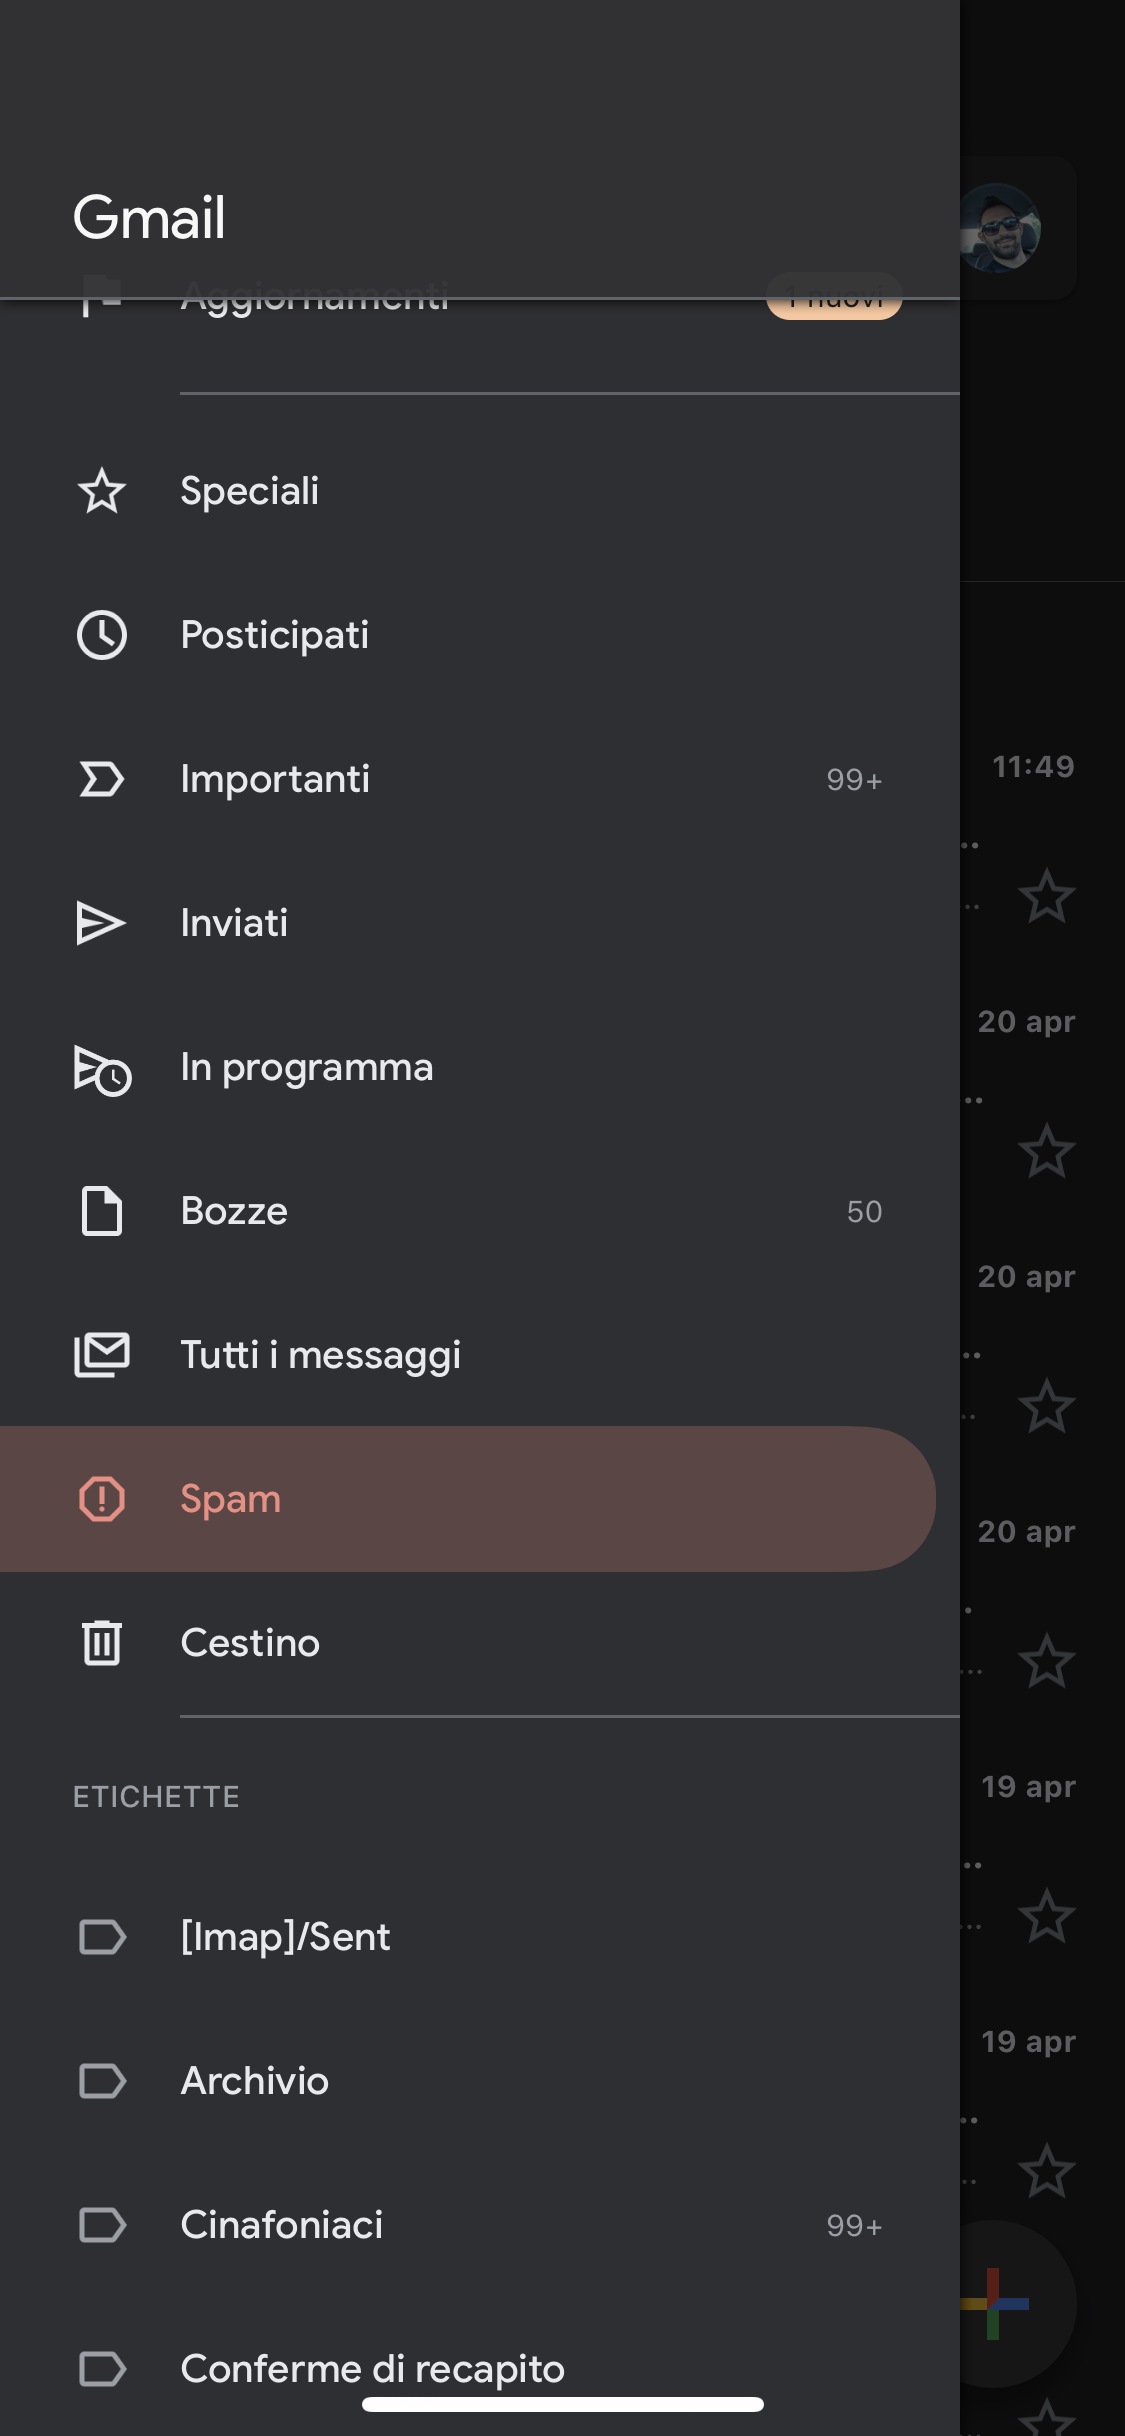The height and width of the screenshot is (2436, 1125).
Task: Open the account profile picture
Action: coord(999,228)
